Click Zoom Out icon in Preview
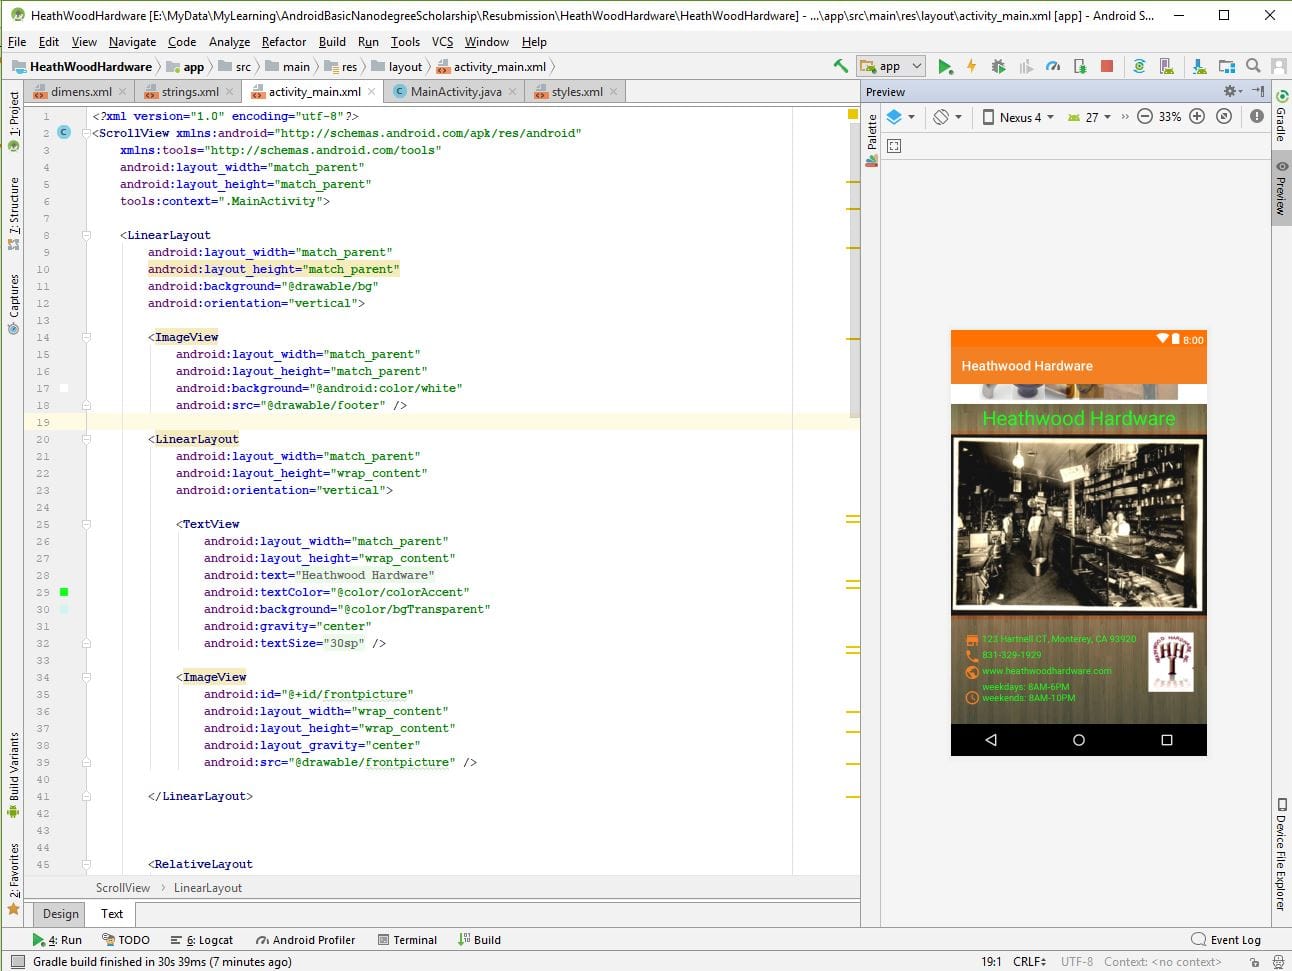The width and height of the screenshot is (1292, 971). [x=1145, y=116]
